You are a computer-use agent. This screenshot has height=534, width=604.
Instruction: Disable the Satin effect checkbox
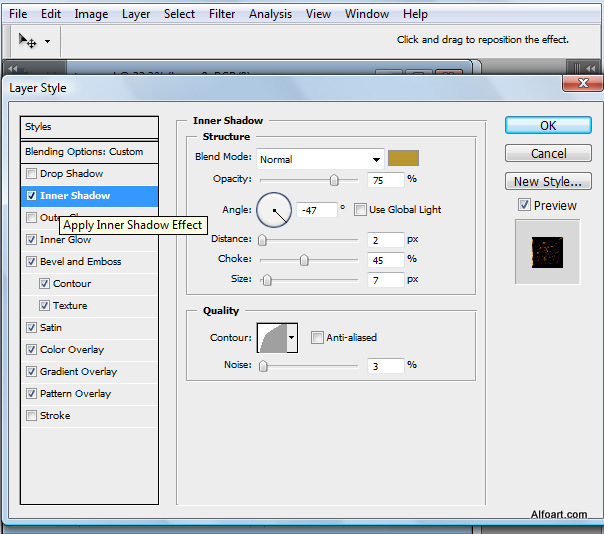[x=32, y=328]
